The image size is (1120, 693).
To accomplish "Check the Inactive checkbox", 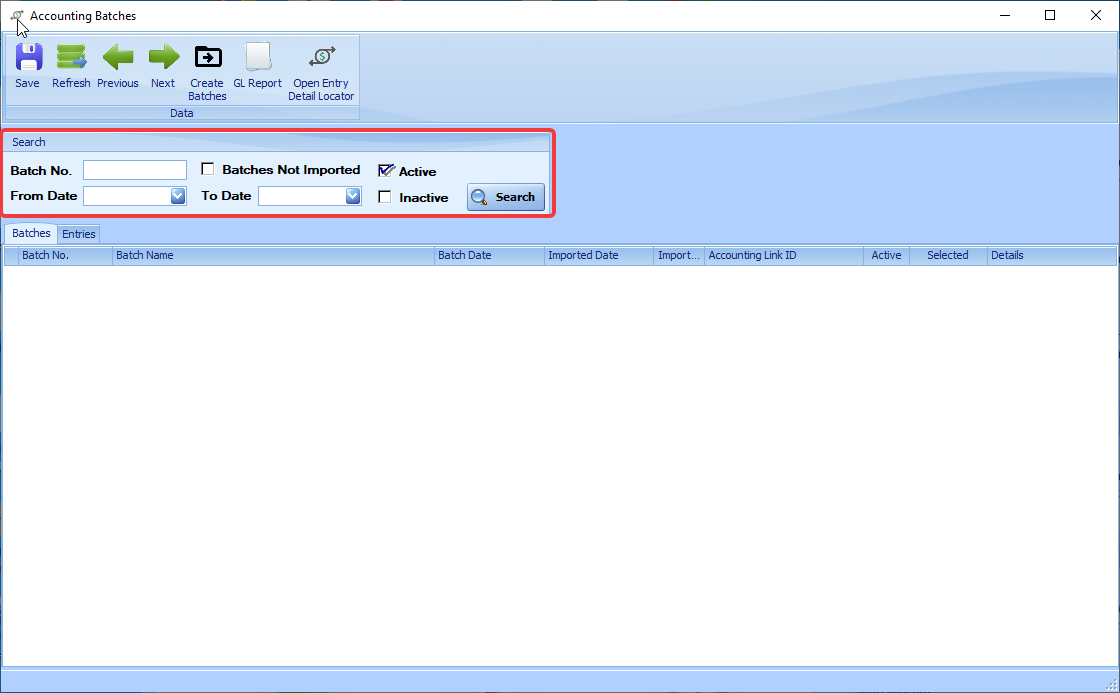I will [x=385, y=197].
